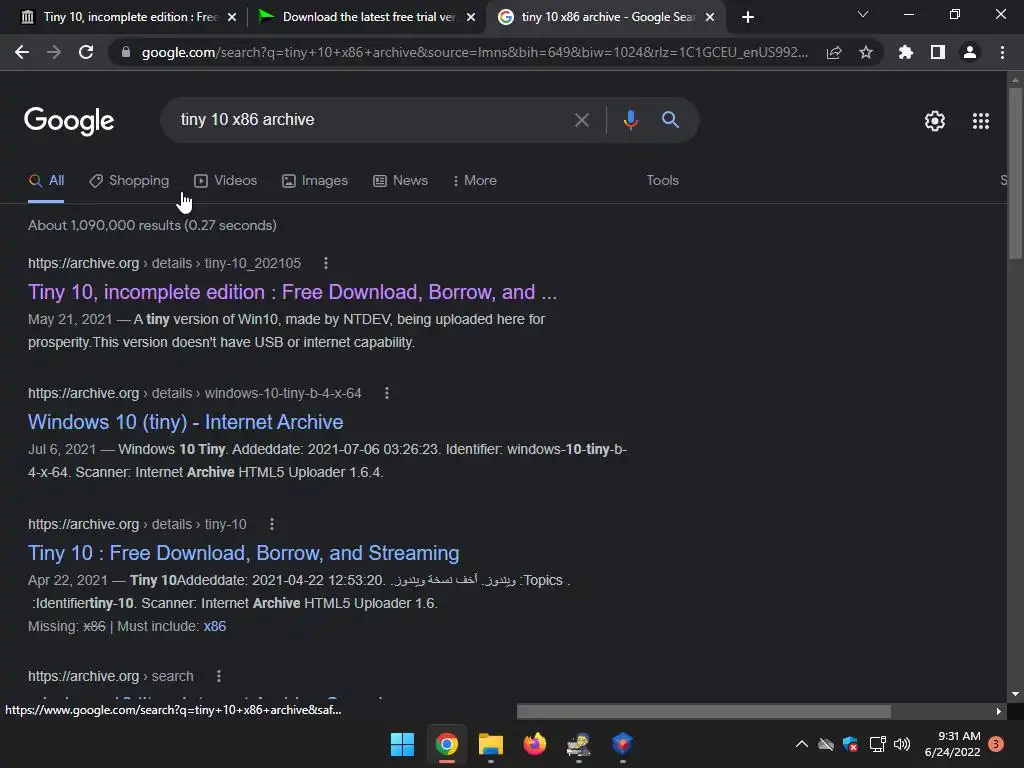This screenshot has width=1024, height=768.
Task: Open Google quick settings gear
Action: 935,121
